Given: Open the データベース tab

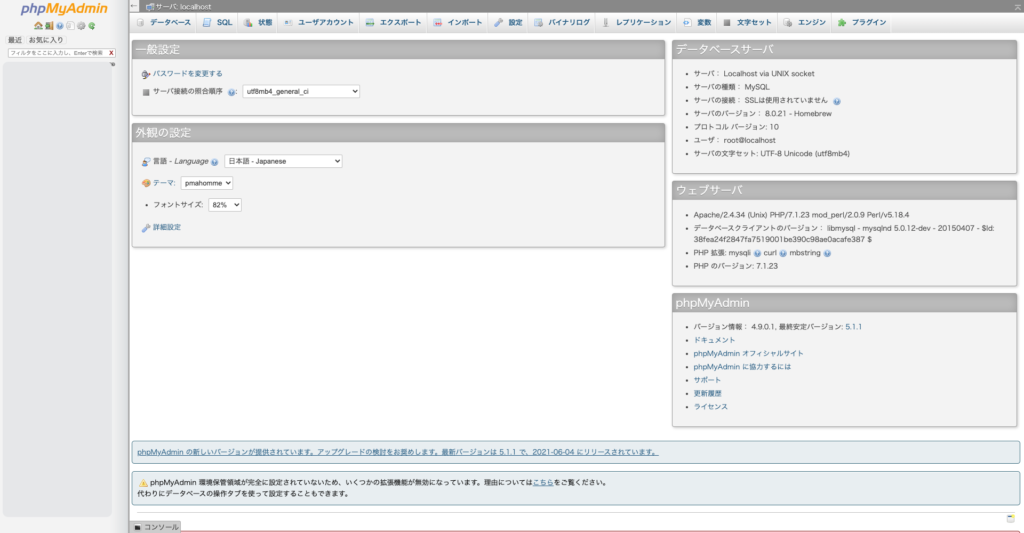Looking at the screenshot, I should click(x=163, y=22).
